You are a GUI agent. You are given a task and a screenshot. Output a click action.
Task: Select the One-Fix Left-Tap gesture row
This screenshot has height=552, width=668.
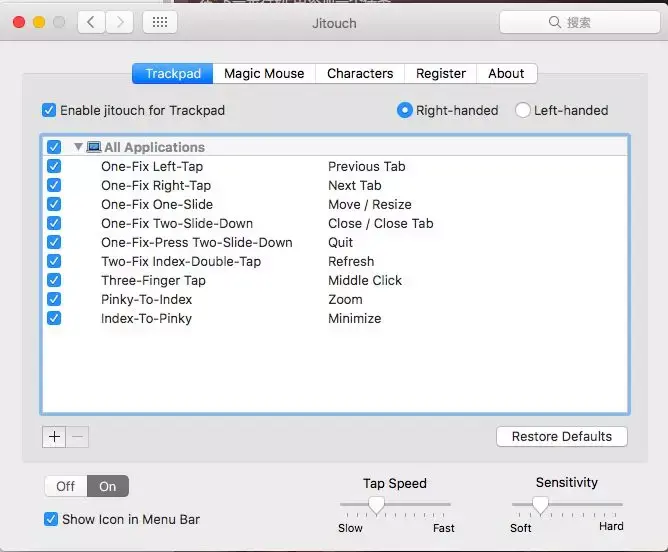pyautogui.click(x=335, y=166)
